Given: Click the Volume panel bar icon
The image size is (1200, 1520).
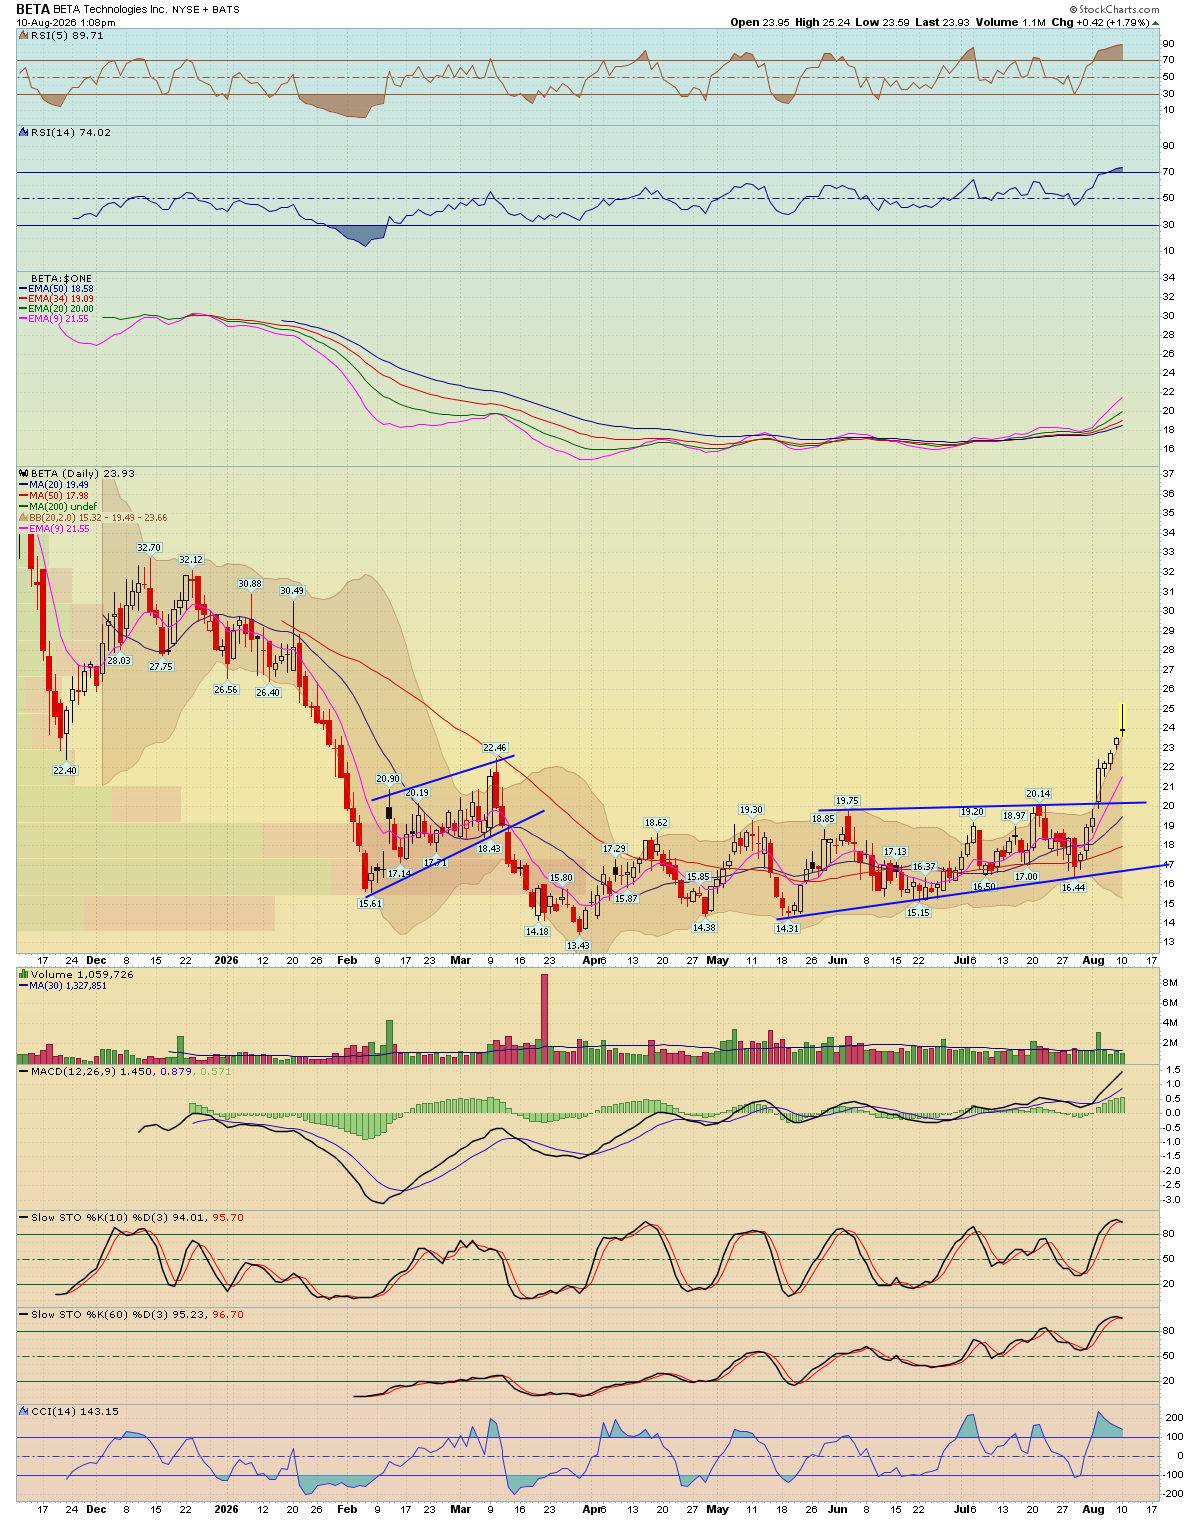Looking at the screenshot, I should point(24,974).
